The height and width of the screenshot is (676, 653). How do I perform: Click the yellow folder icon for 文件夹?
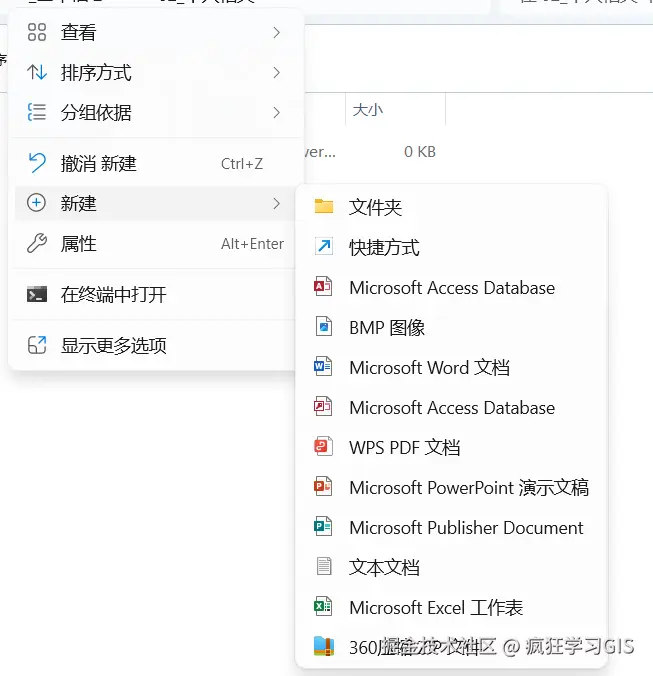[x=324, y=207]
